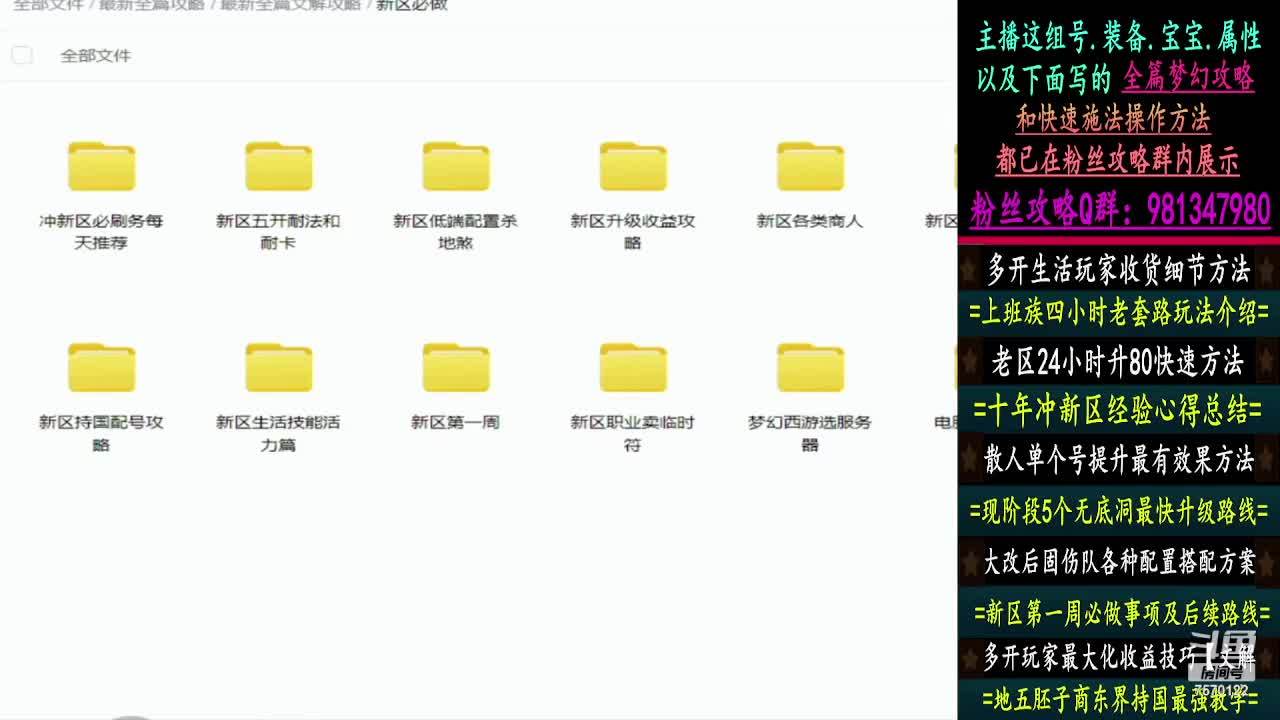1280x720 pixels.
Task: Click the 新区升级收益攻略 folder name text
Action: (632, 231)
